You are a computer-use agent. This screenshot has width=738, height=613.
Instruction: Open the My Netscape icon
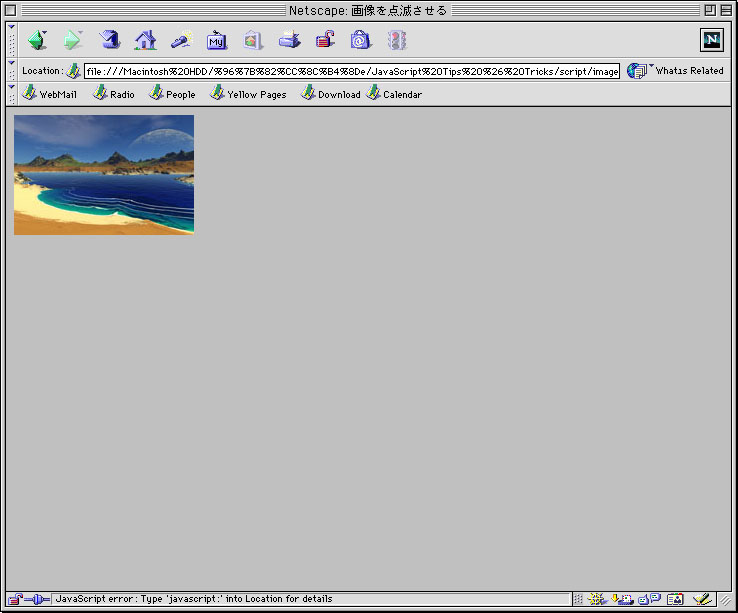pyautogui.click(x=217, y=40)
